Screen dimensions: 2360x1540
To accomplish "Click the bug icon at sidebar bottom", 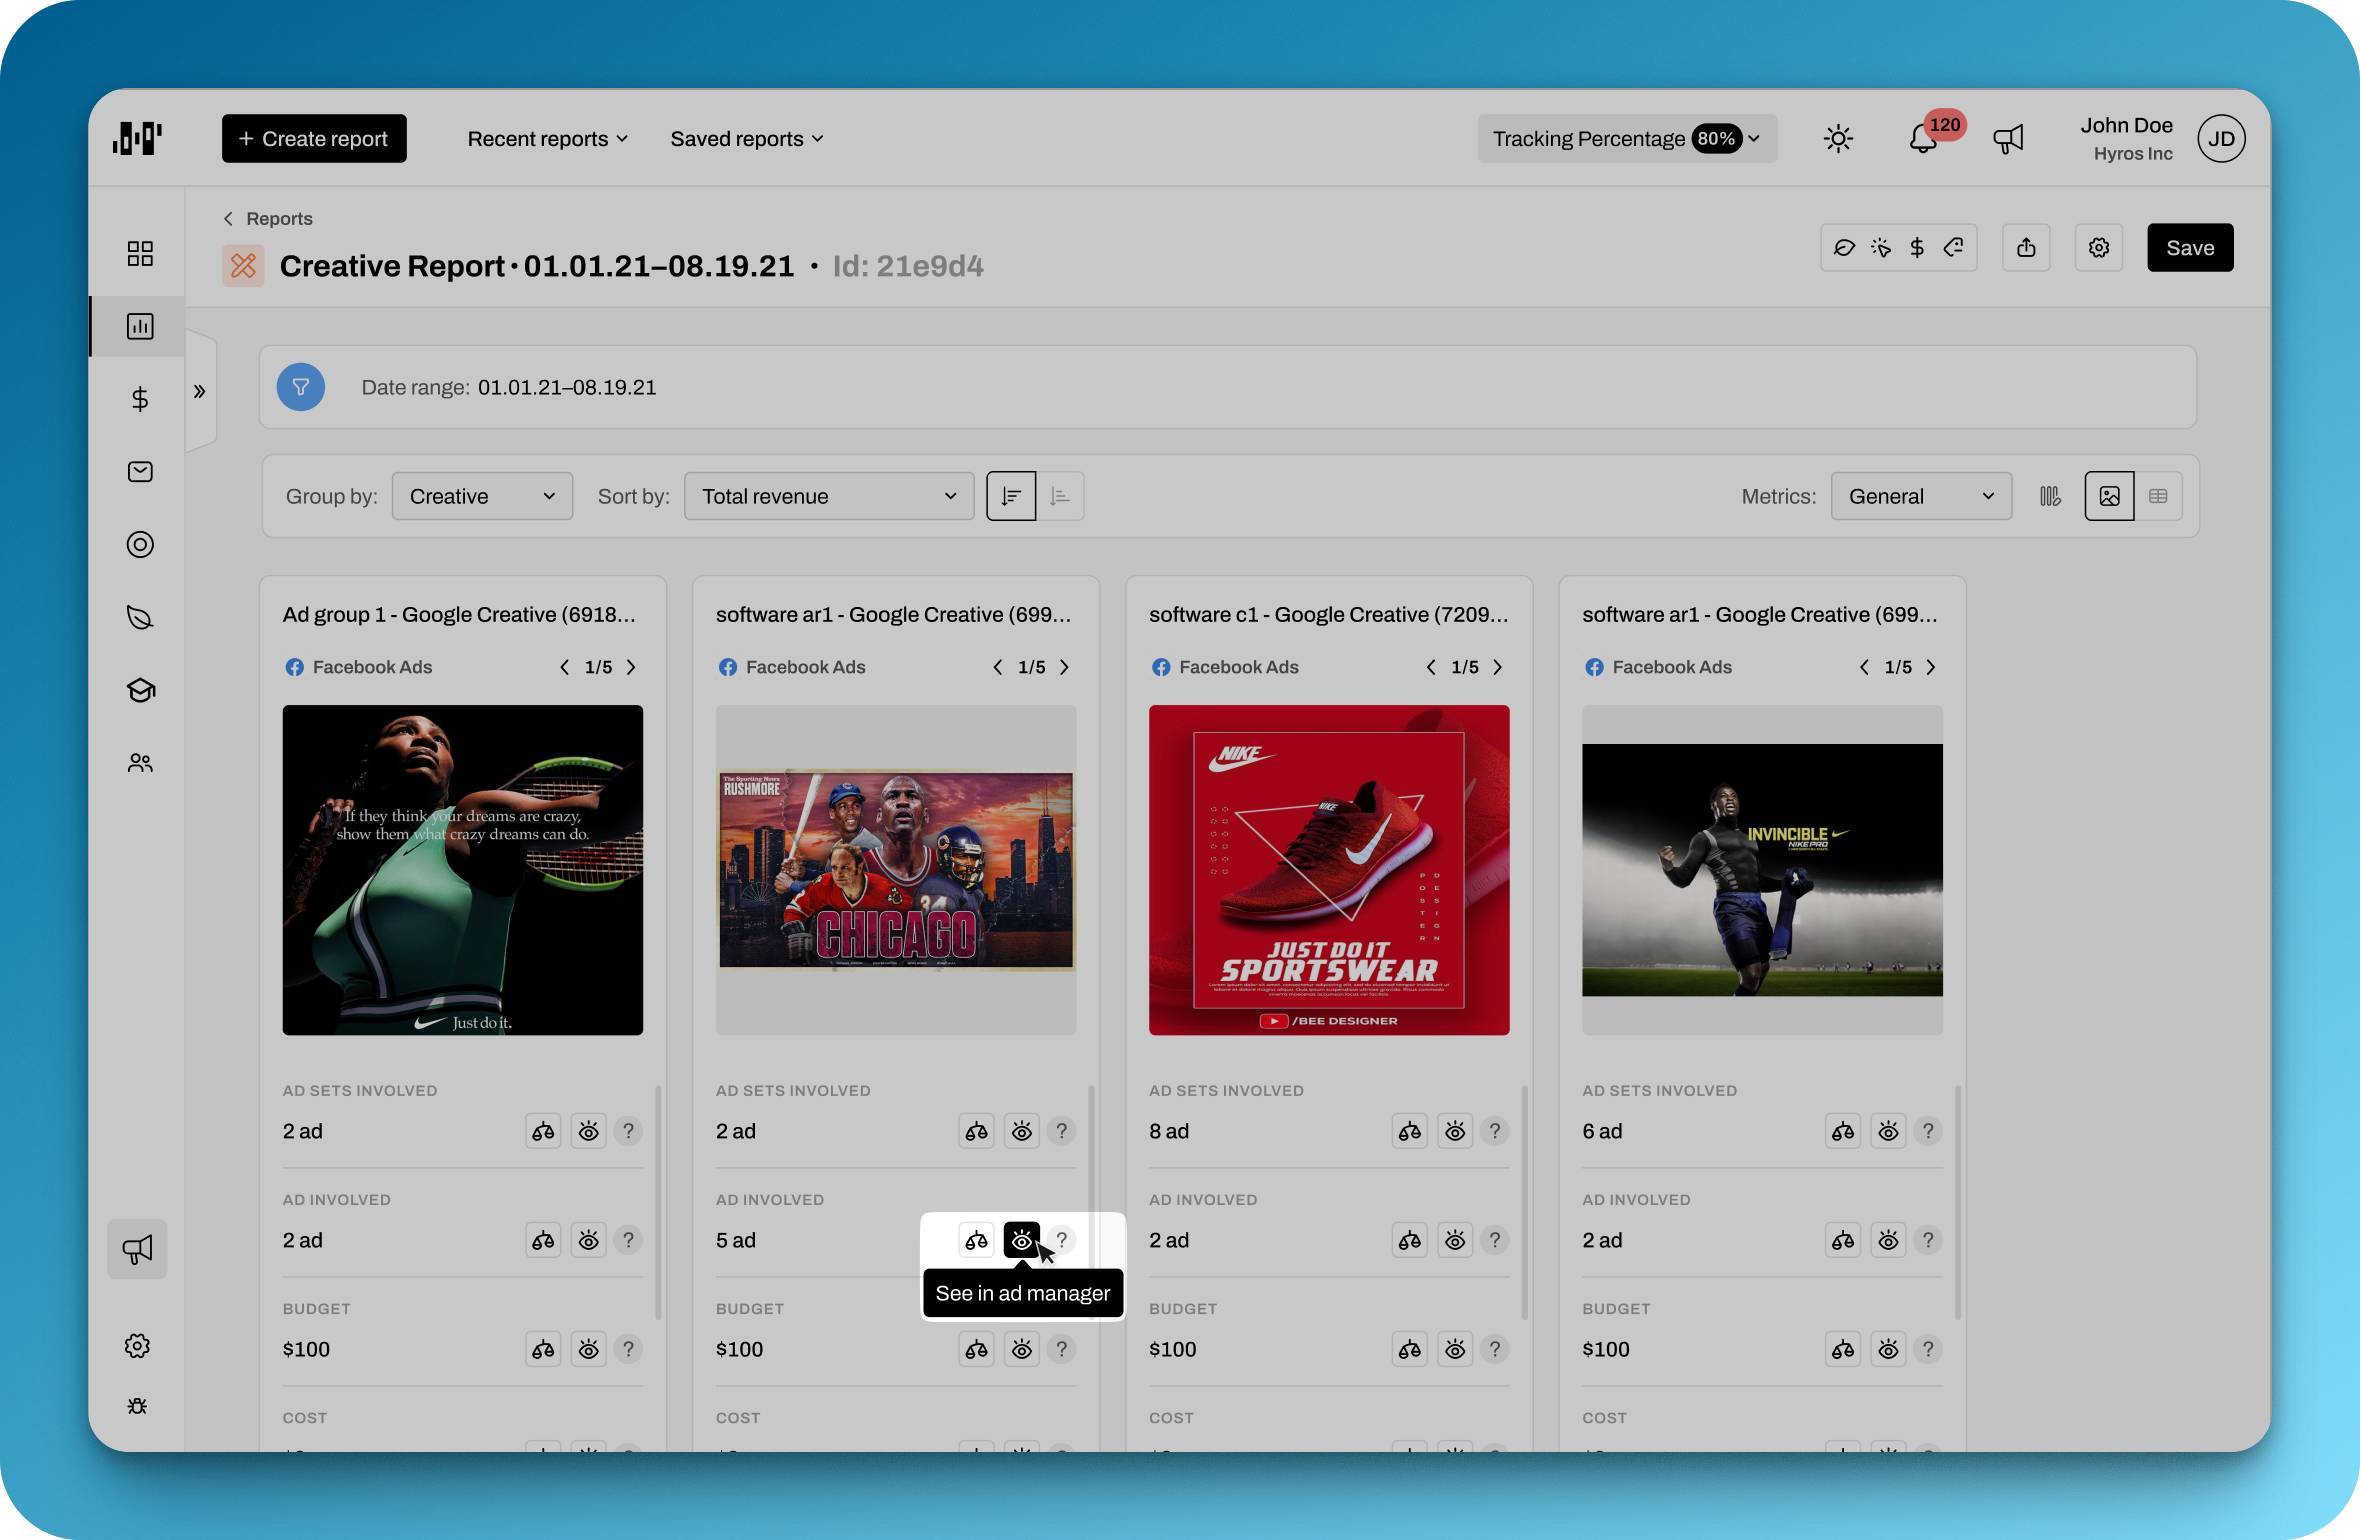I will coord(138,1406).
